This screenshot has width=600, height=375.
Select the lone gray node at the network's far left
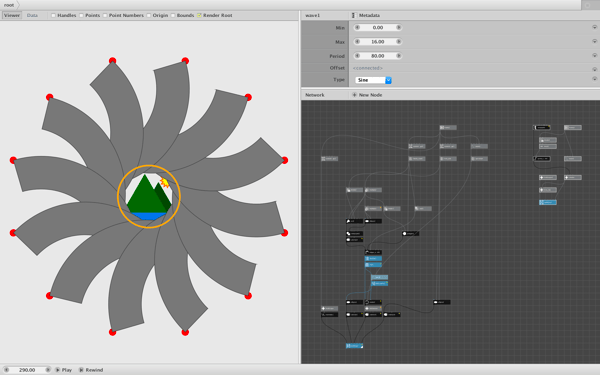[x=329, y=158]
